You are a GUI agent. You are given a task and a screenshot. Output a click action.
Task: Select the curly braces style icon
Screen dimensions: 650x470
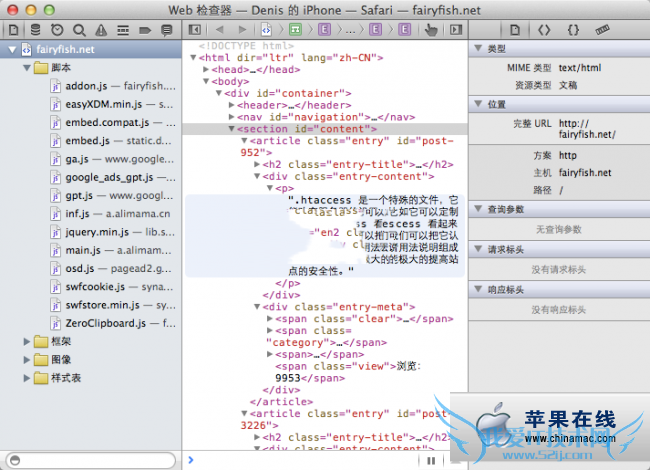click(573, 30)
